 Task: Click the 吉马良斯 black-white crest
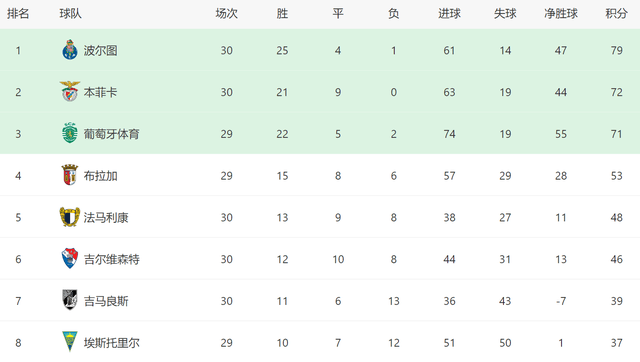70,300
